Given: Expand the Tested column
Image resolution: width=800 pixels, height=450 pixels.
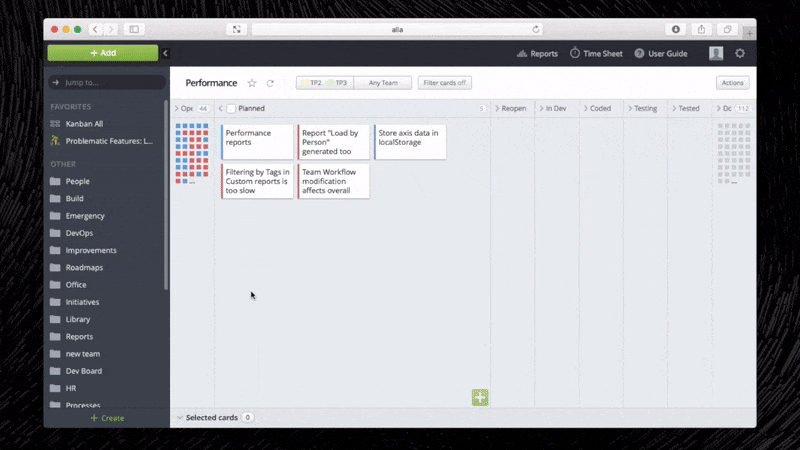Looking at the screenshot, I should tap(674, 108).
